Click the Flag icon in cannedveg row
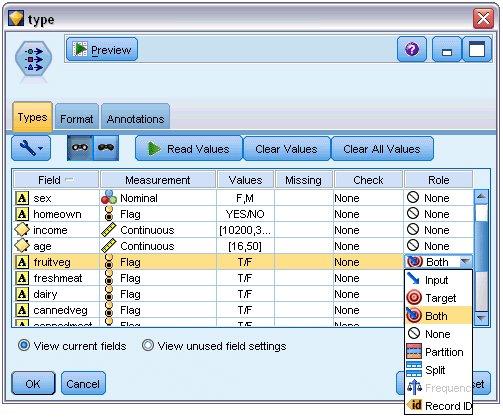The image size is (503, 418). point(109,309)
